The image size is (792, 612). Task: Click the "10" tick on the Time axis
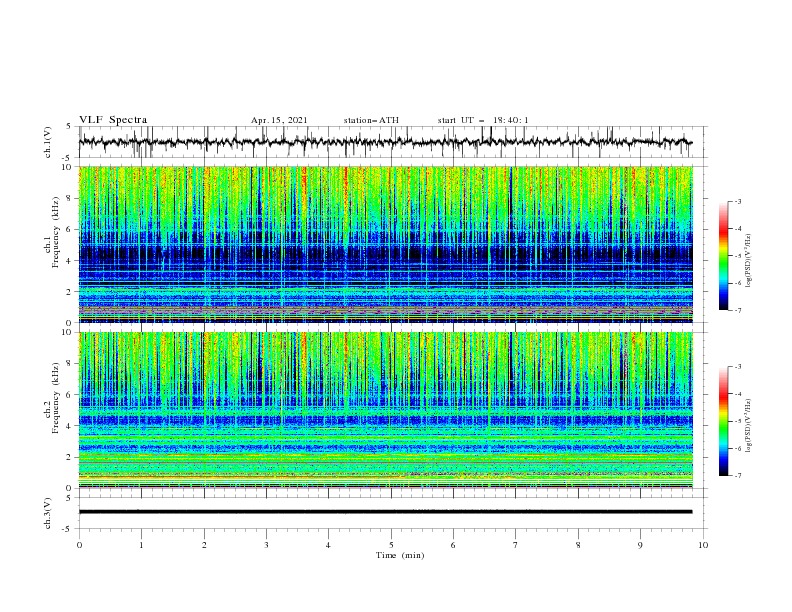click(x=703, y=545)
